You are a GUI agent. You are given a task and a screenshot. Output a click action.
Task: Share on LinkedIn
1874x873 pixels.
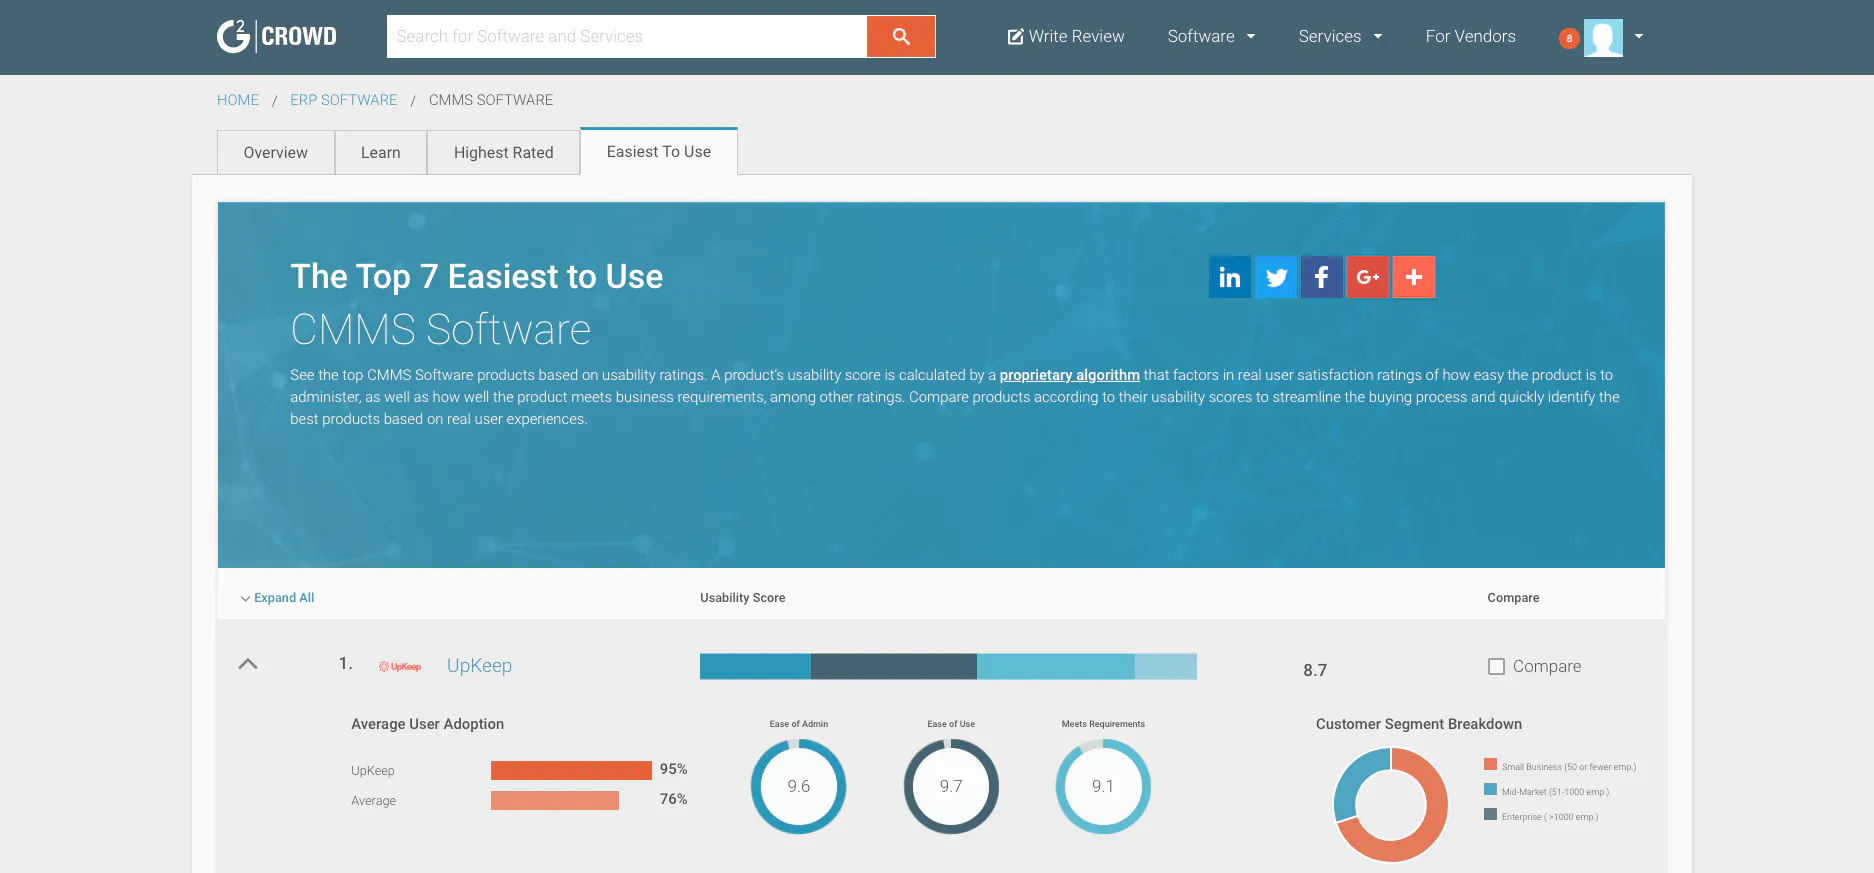tap(1230, 277)
